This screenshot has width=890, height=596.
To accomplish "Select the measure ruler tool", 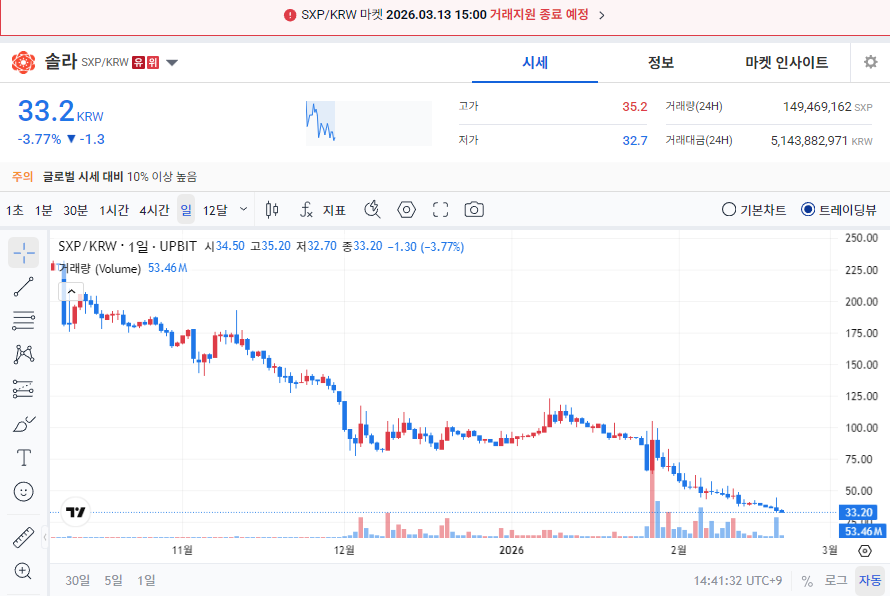I will tap(22, 535).
